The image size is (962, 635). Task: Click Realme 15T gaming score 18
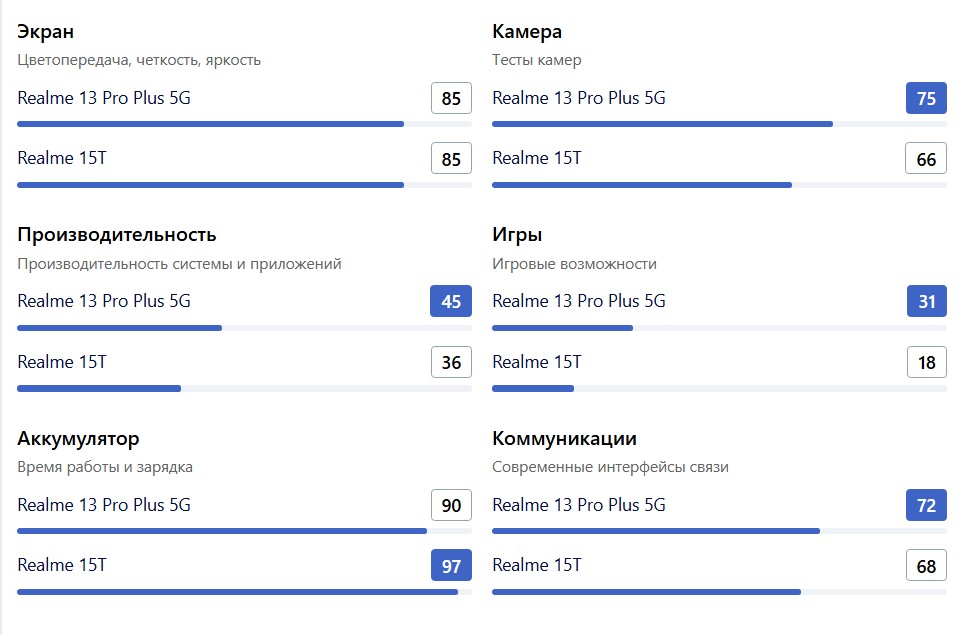926,362
